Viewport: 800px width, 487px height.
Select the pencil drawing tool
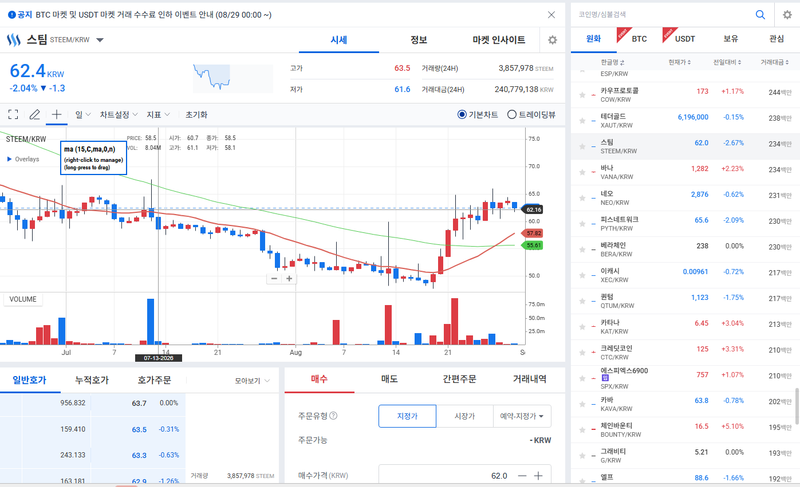34,114
